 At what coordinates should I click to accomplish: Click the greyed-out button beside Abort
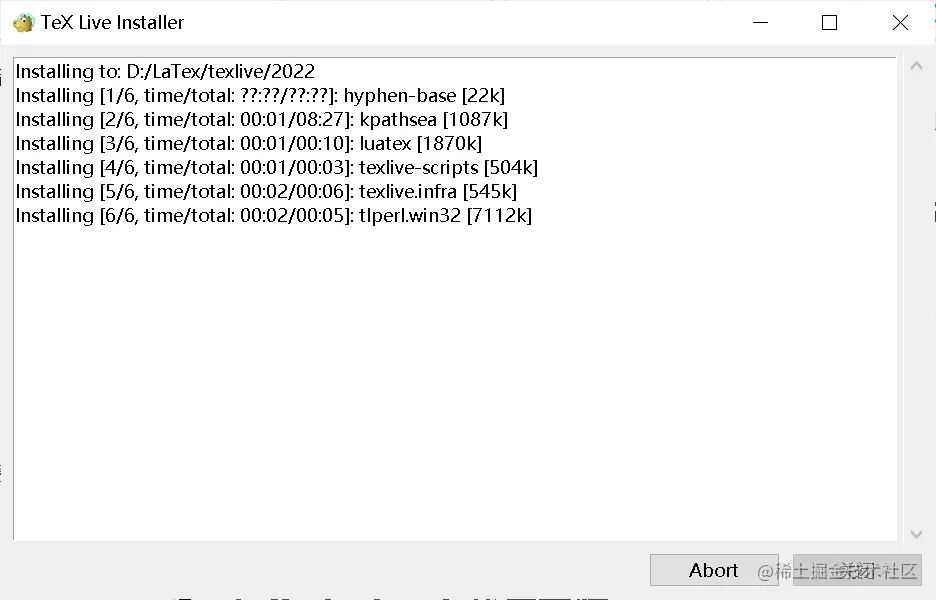[857, 570]
